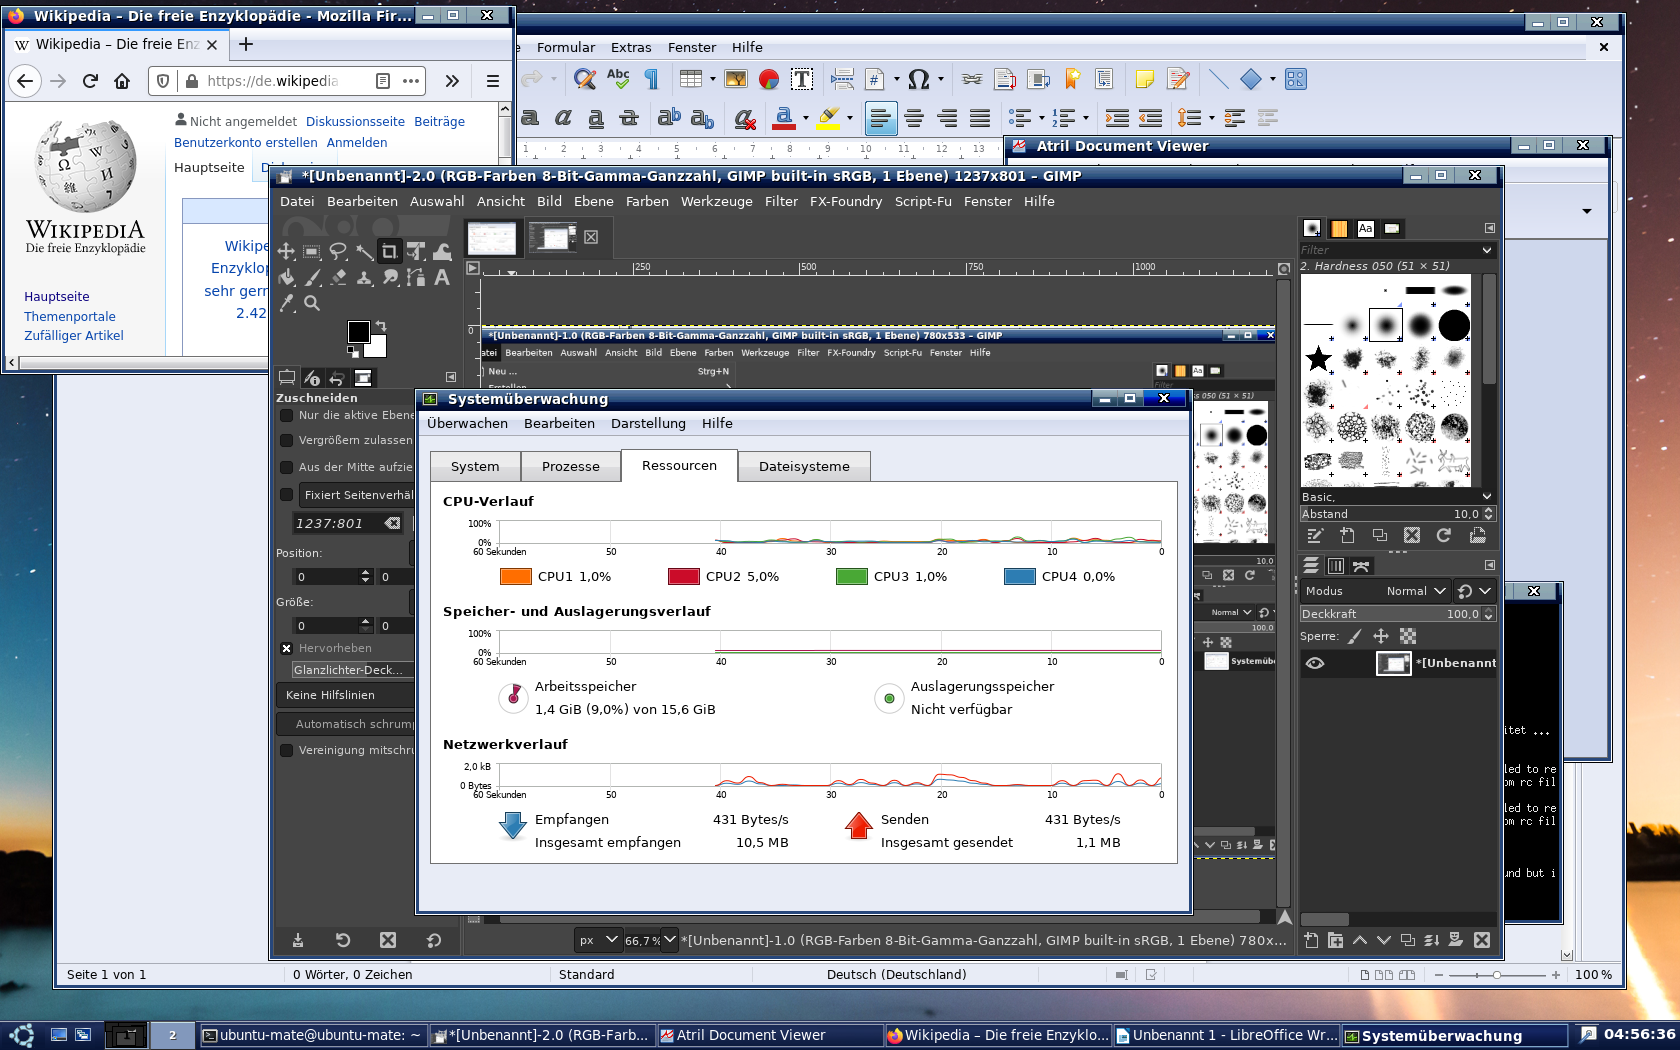This screenshot has height=1050, width=1680.
Task: Toggle 'Fixiert Seitenverhältnis' checkbox
Action: point(287,494)
